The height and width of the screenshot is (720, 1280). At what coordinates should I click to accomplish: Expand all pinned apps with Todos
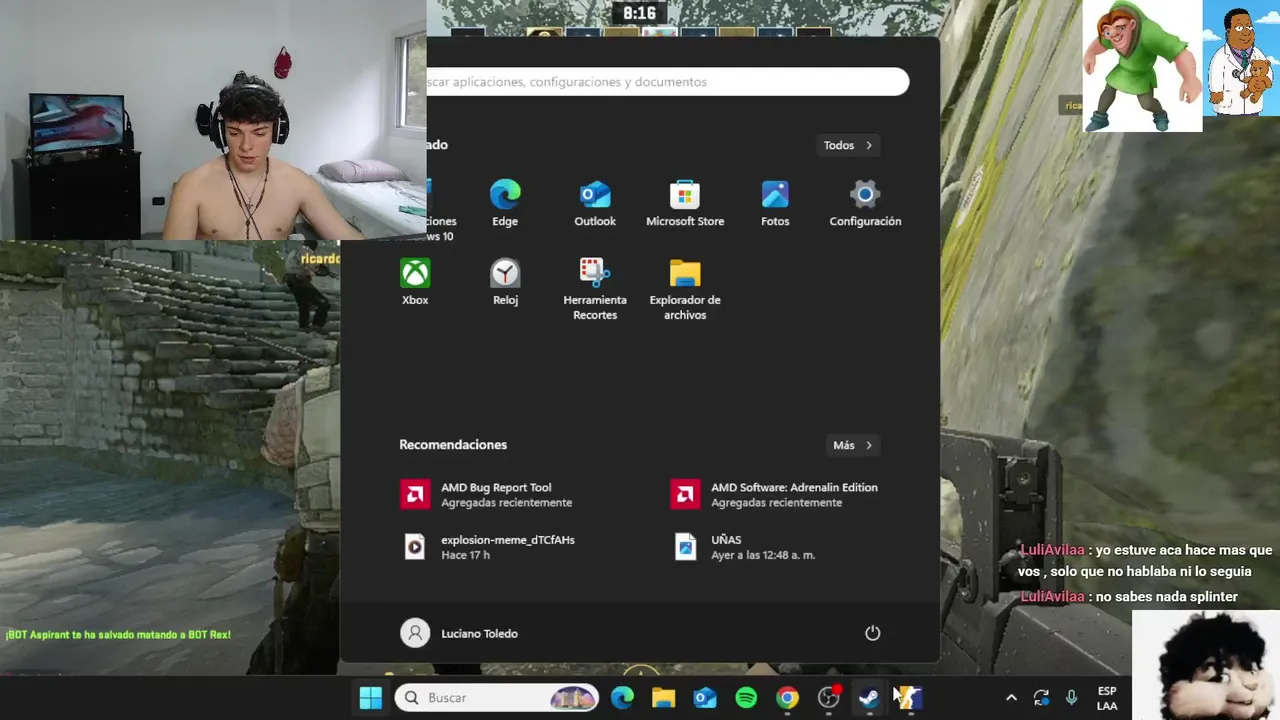click(x=848, y=145)
